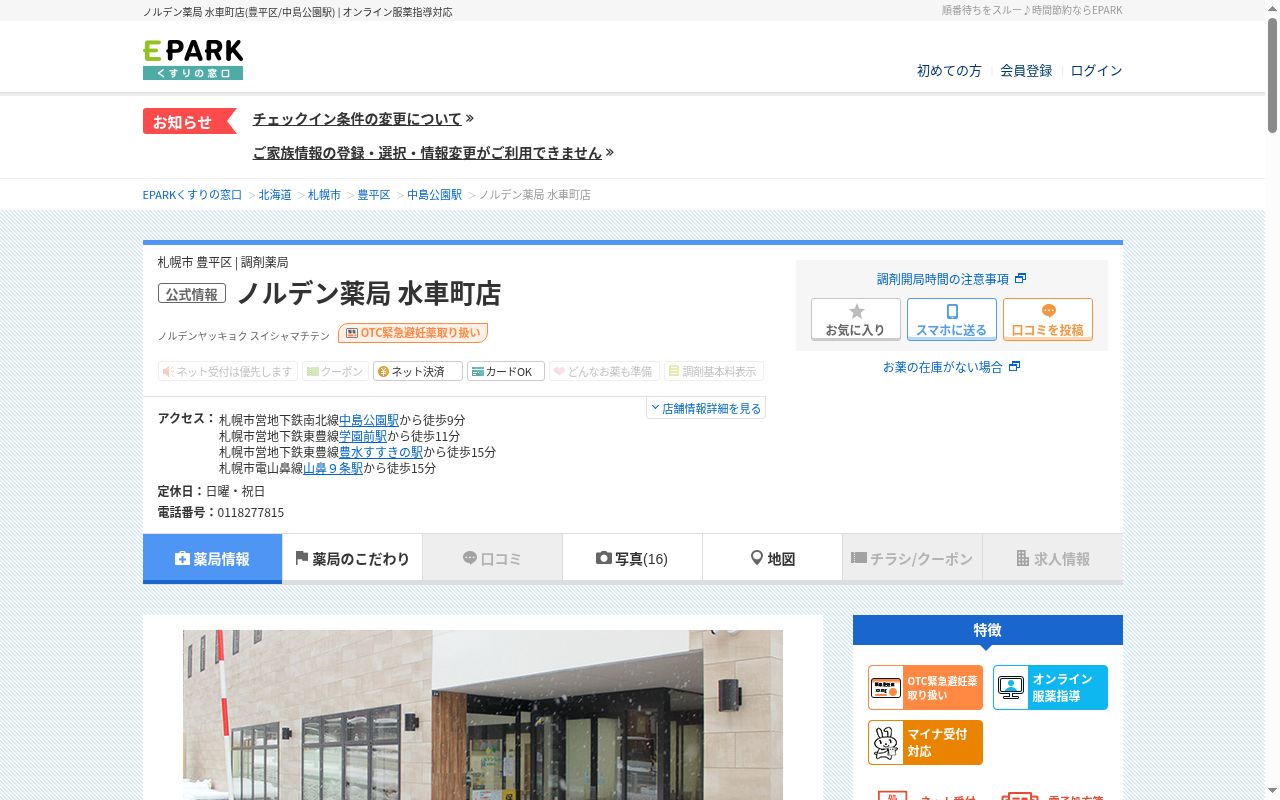Click クーポン badge
This screenshot has width=1280, height=800.
[x=336, y=371]
